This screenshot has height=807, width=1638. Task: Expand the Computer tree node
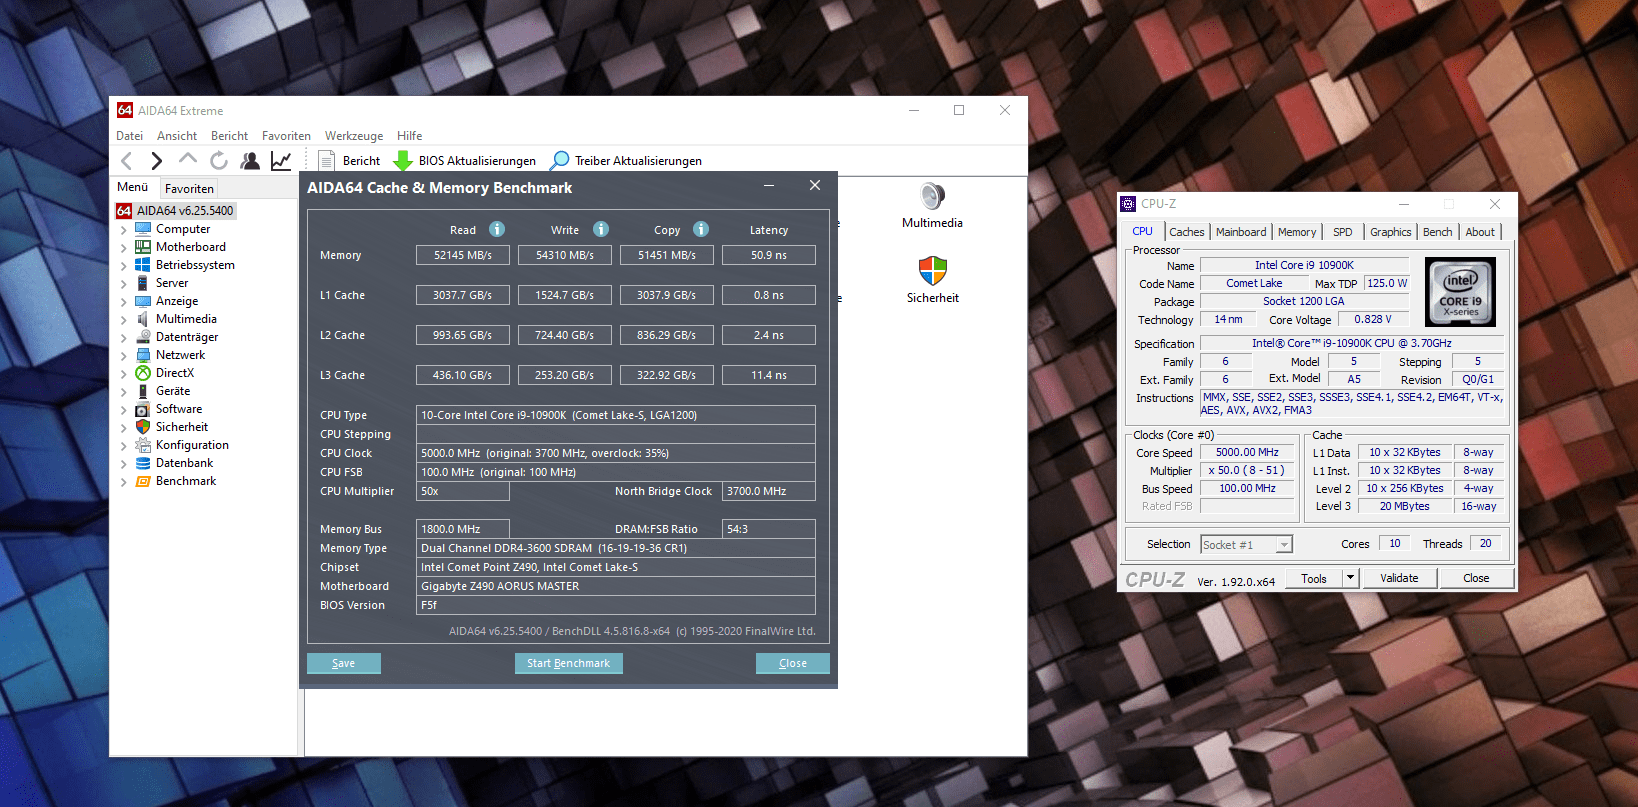point(124,230)
